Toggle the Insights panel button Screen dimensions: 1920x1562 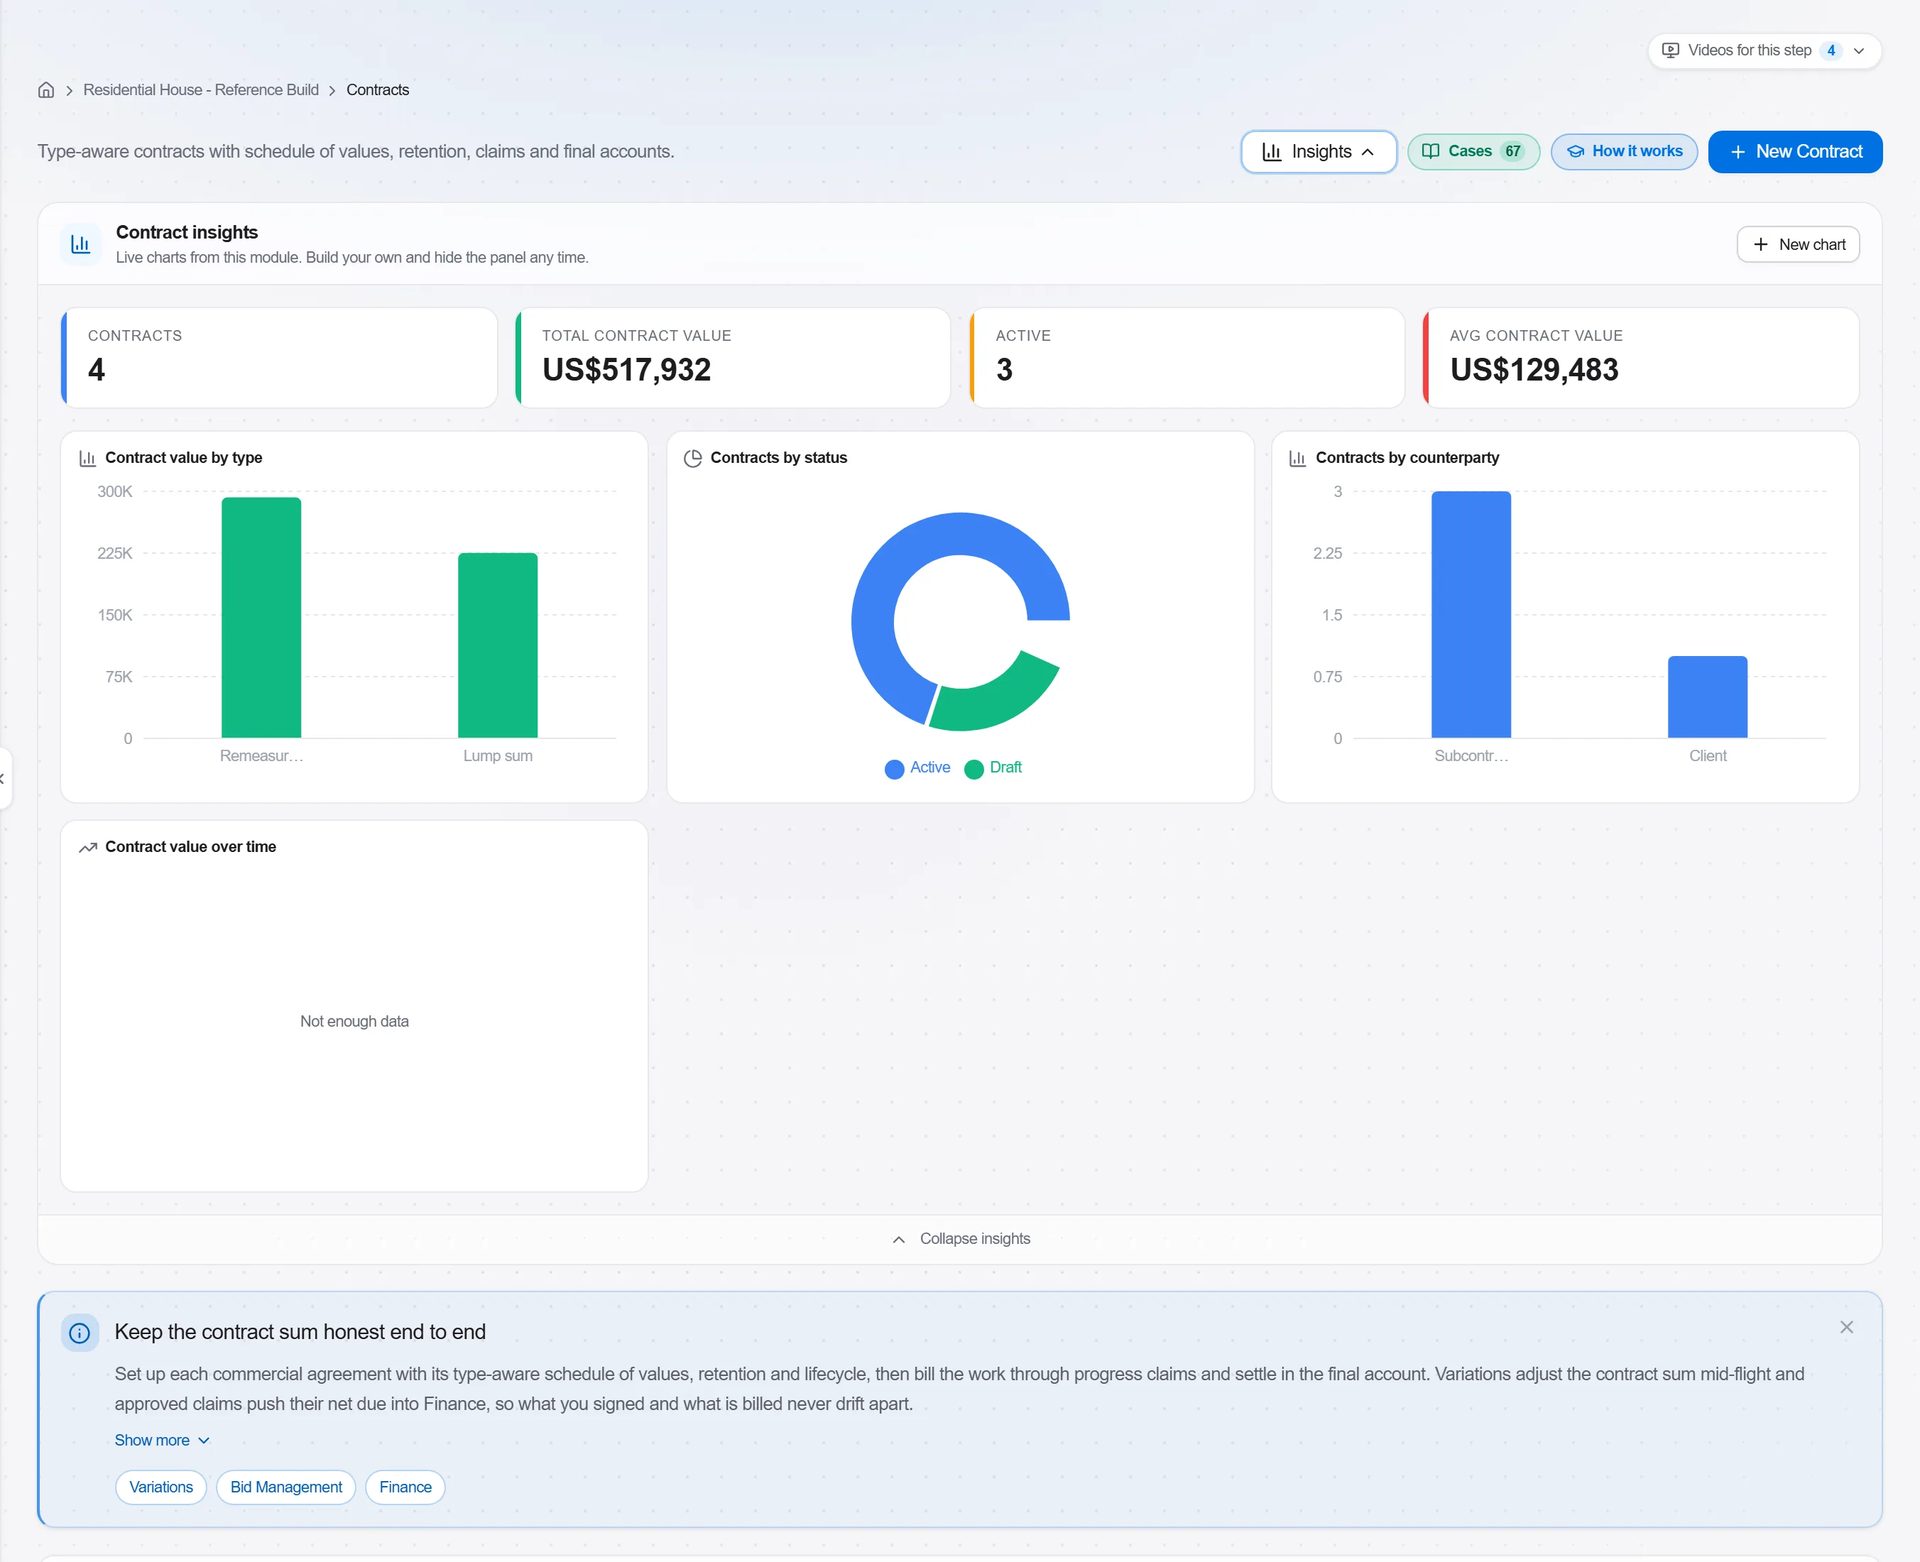[x=1318, y=152]
